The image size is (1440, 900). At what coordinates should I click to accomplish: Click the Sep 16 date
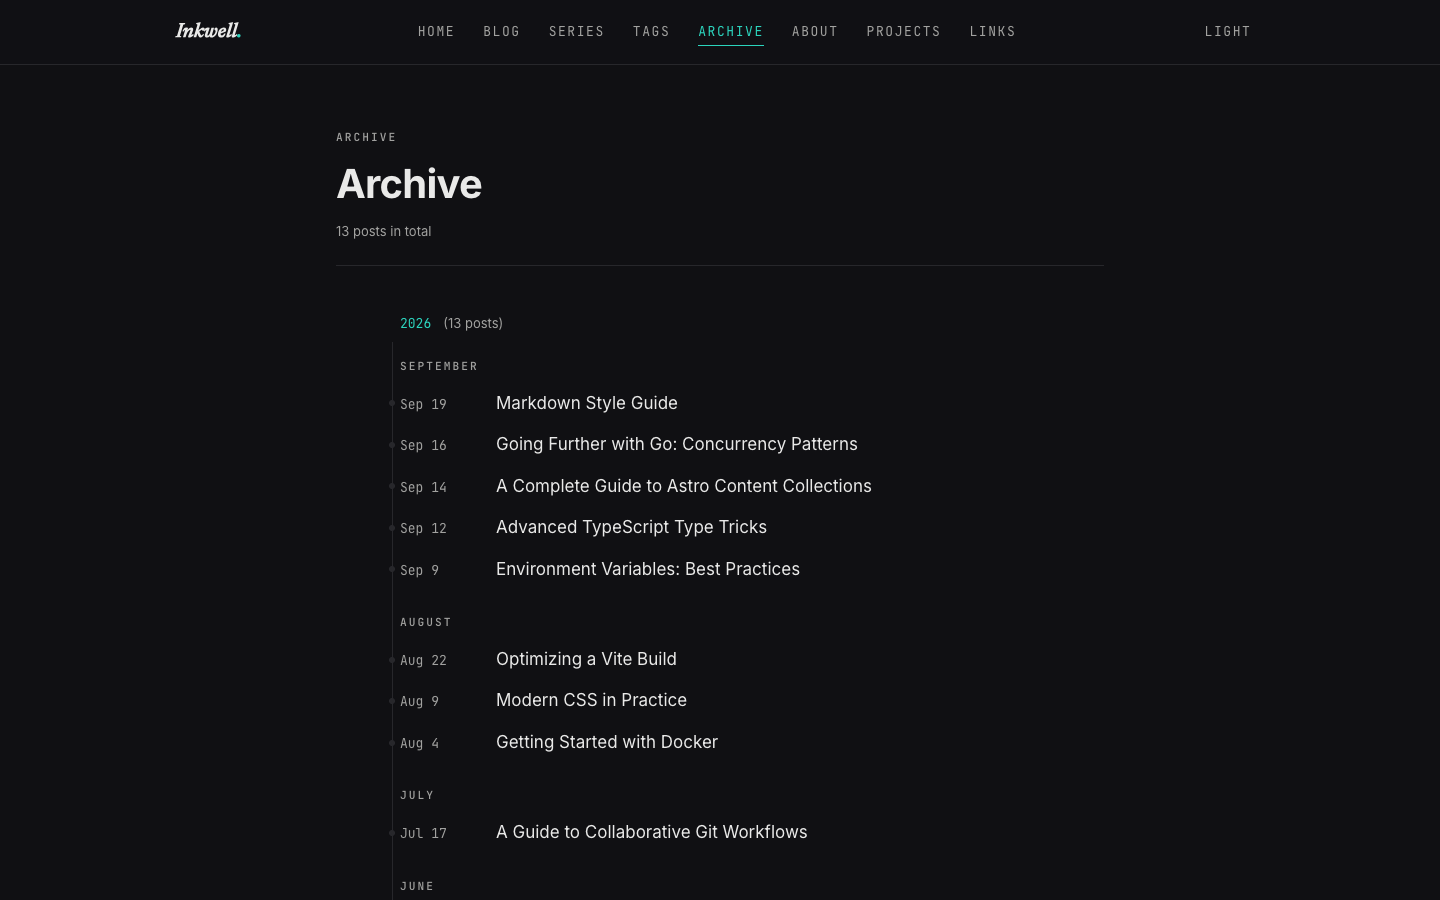coord(423,446)
